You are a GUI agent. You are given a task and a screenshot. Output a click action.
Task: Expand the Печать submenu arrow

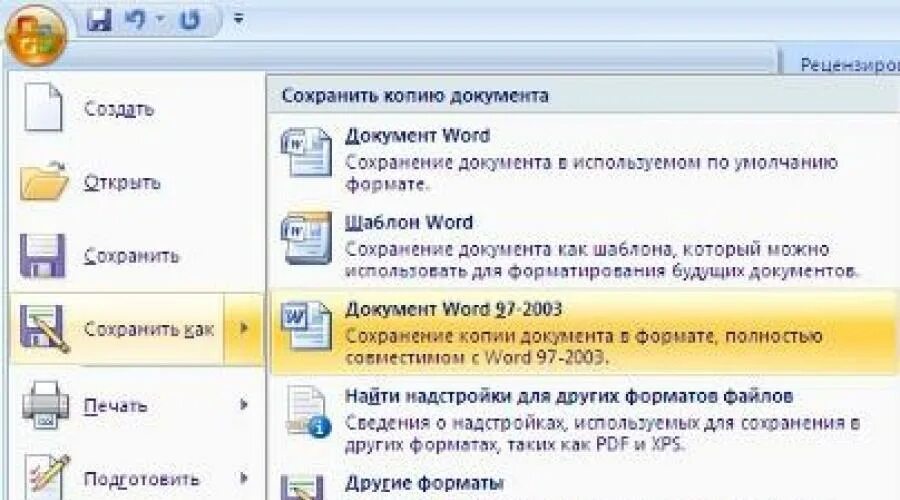click(x=244, y=405)
